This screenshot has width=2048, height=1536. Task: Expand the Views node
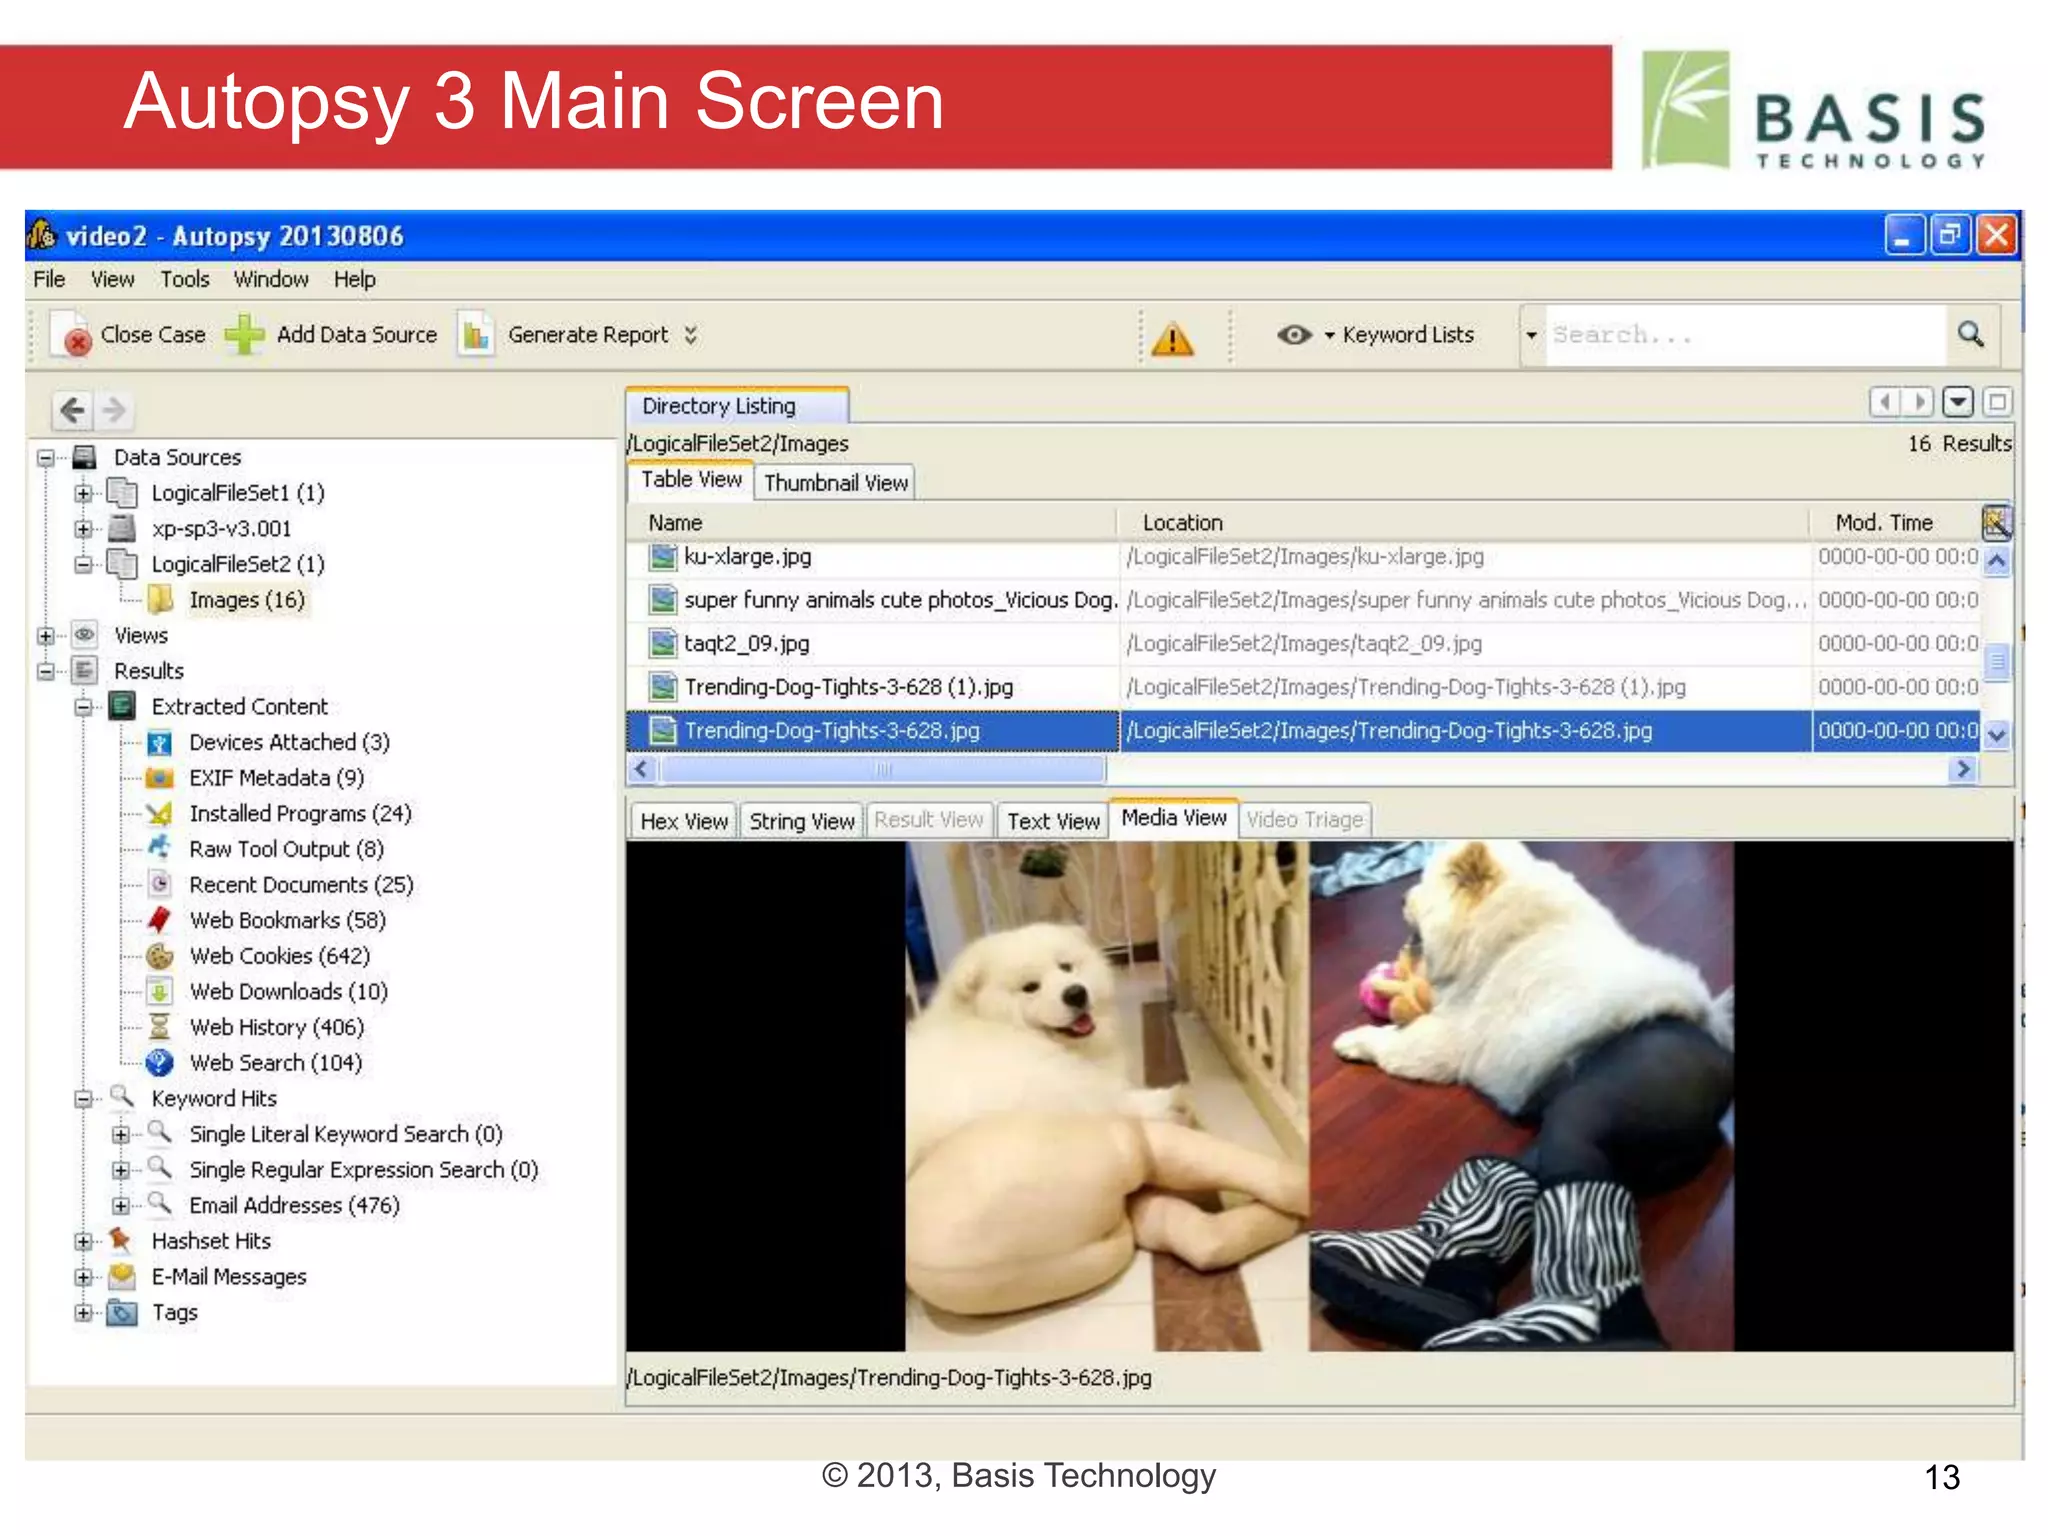46,636
